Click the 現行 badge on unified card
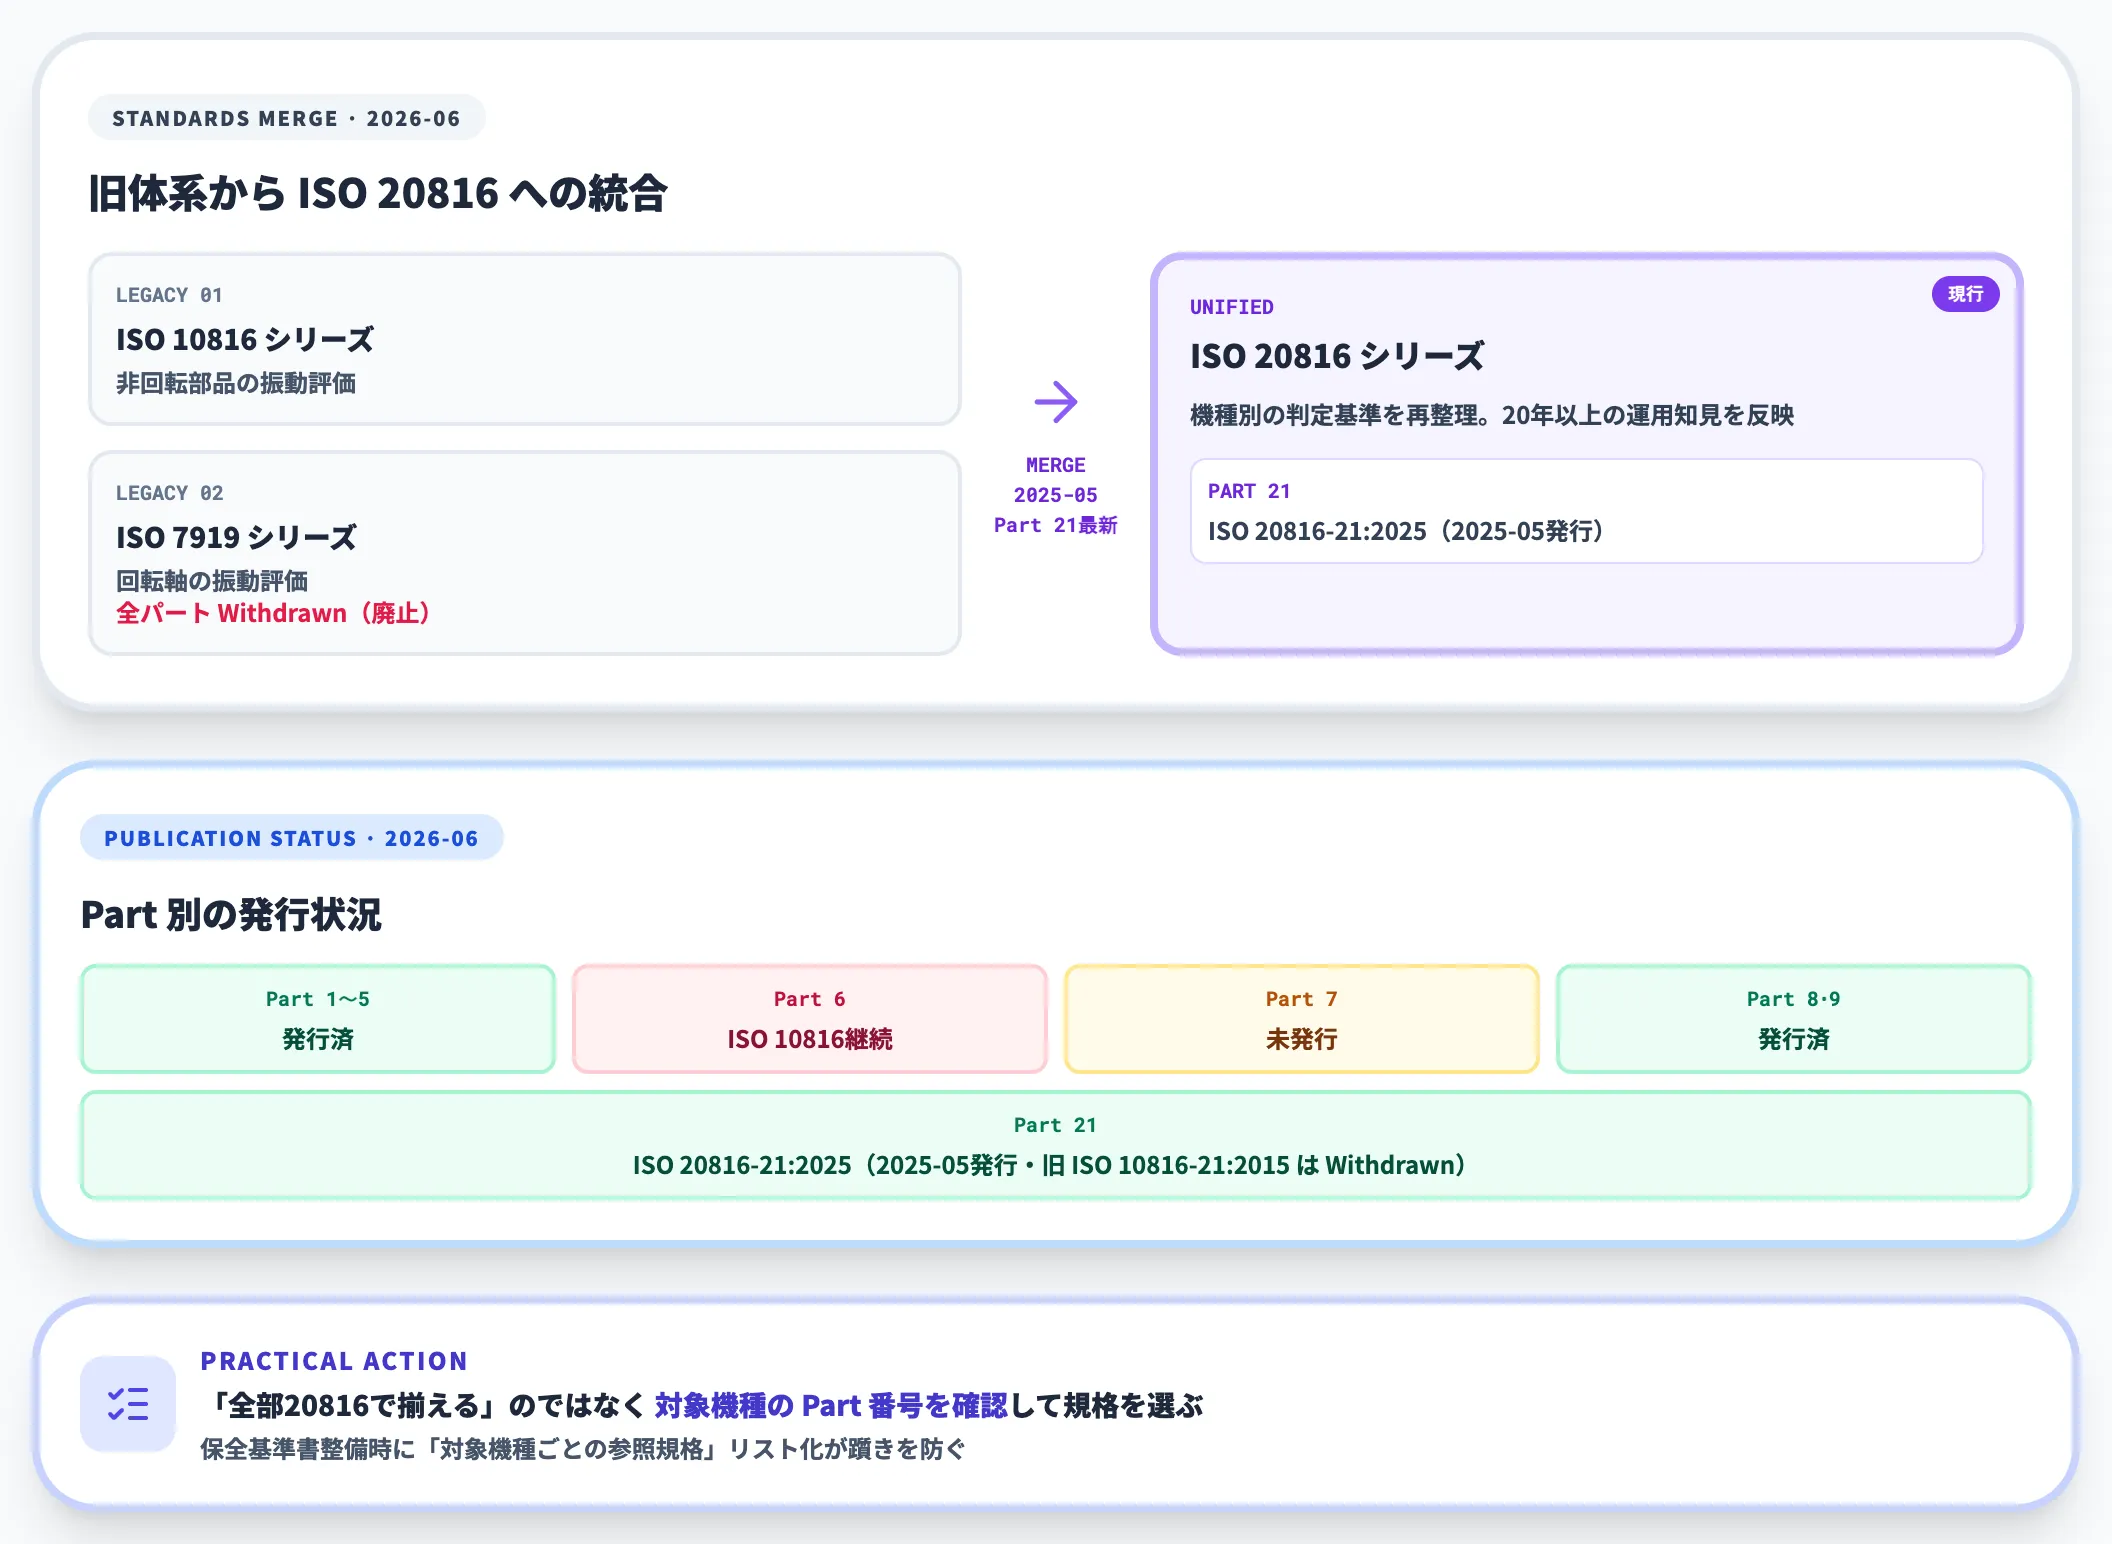 [x=1965, y=294]
